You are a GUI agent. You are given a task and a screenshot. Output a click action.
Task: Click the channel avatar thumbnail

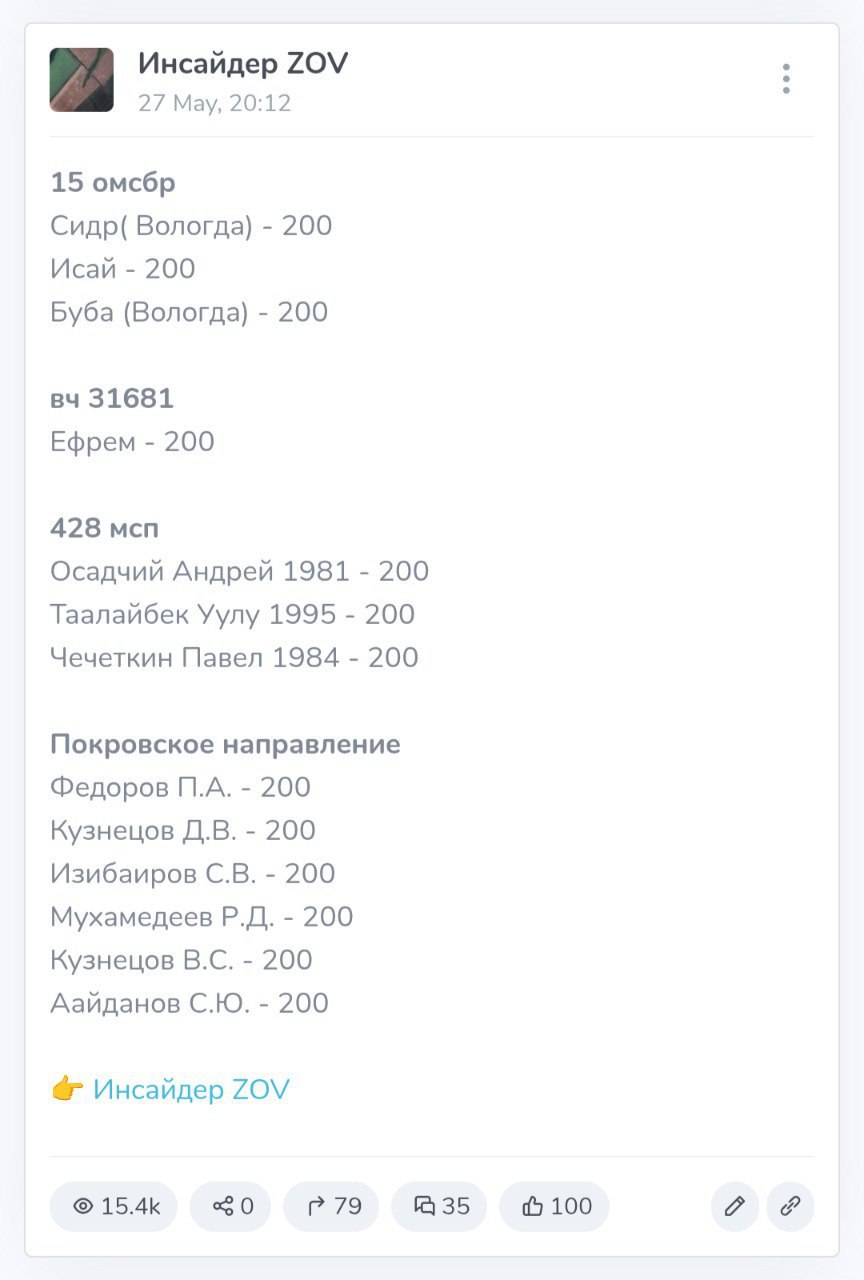pyautogui.click(x=82, y=80)
